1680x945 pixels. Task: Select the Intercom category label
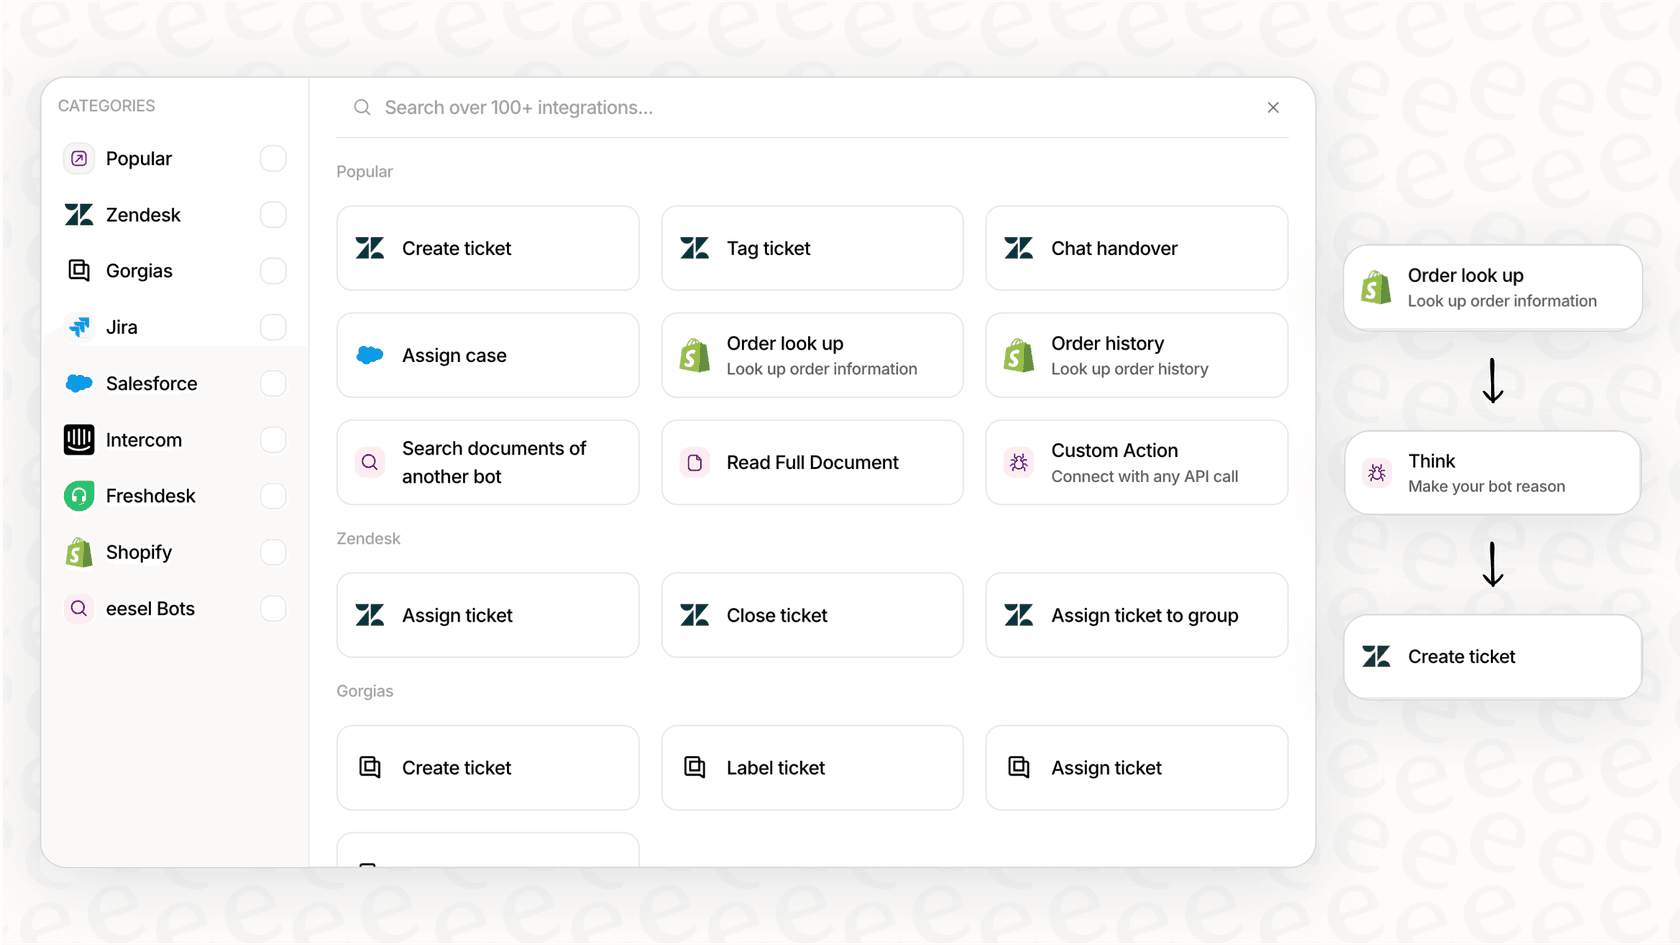click(x=144, y=440)
